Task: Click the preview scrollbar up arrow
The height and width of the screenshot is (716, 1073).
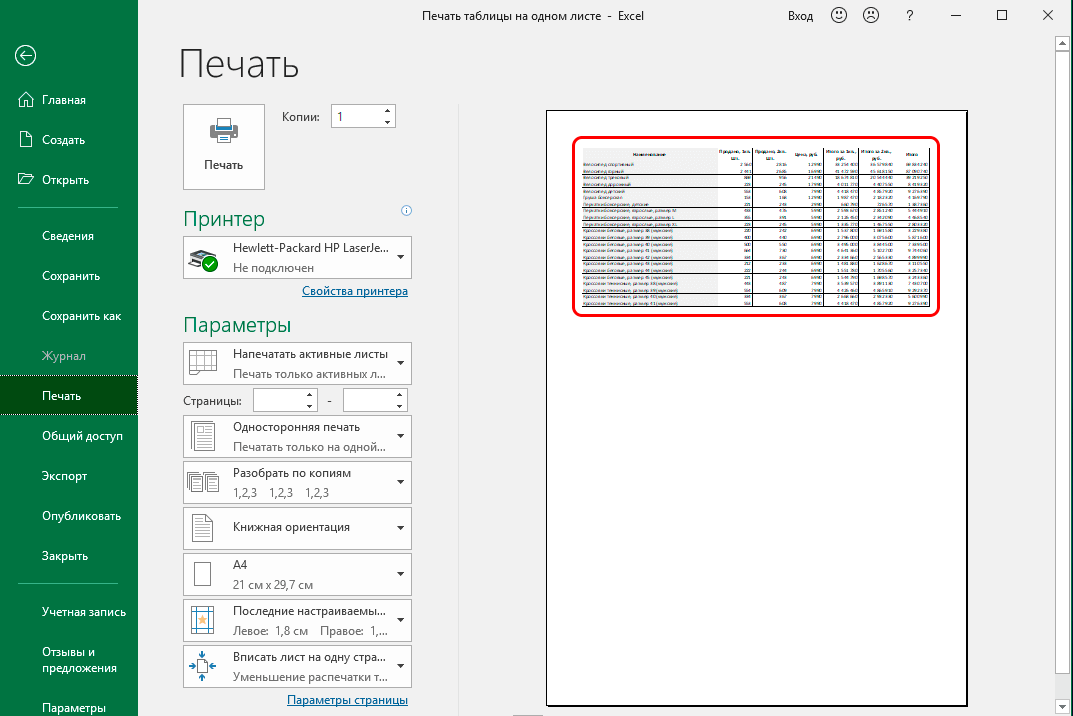Action: 1062,44
